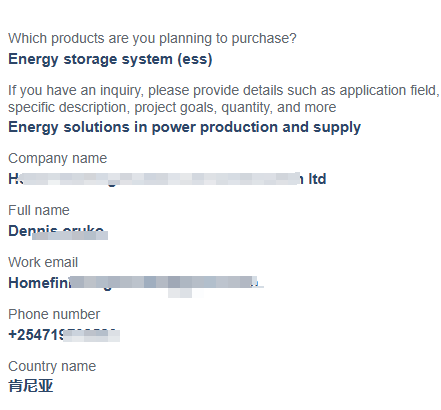Select the country value 肯尼亚
This screenshot has width=441, height=410.
click(x=31, y=386)
